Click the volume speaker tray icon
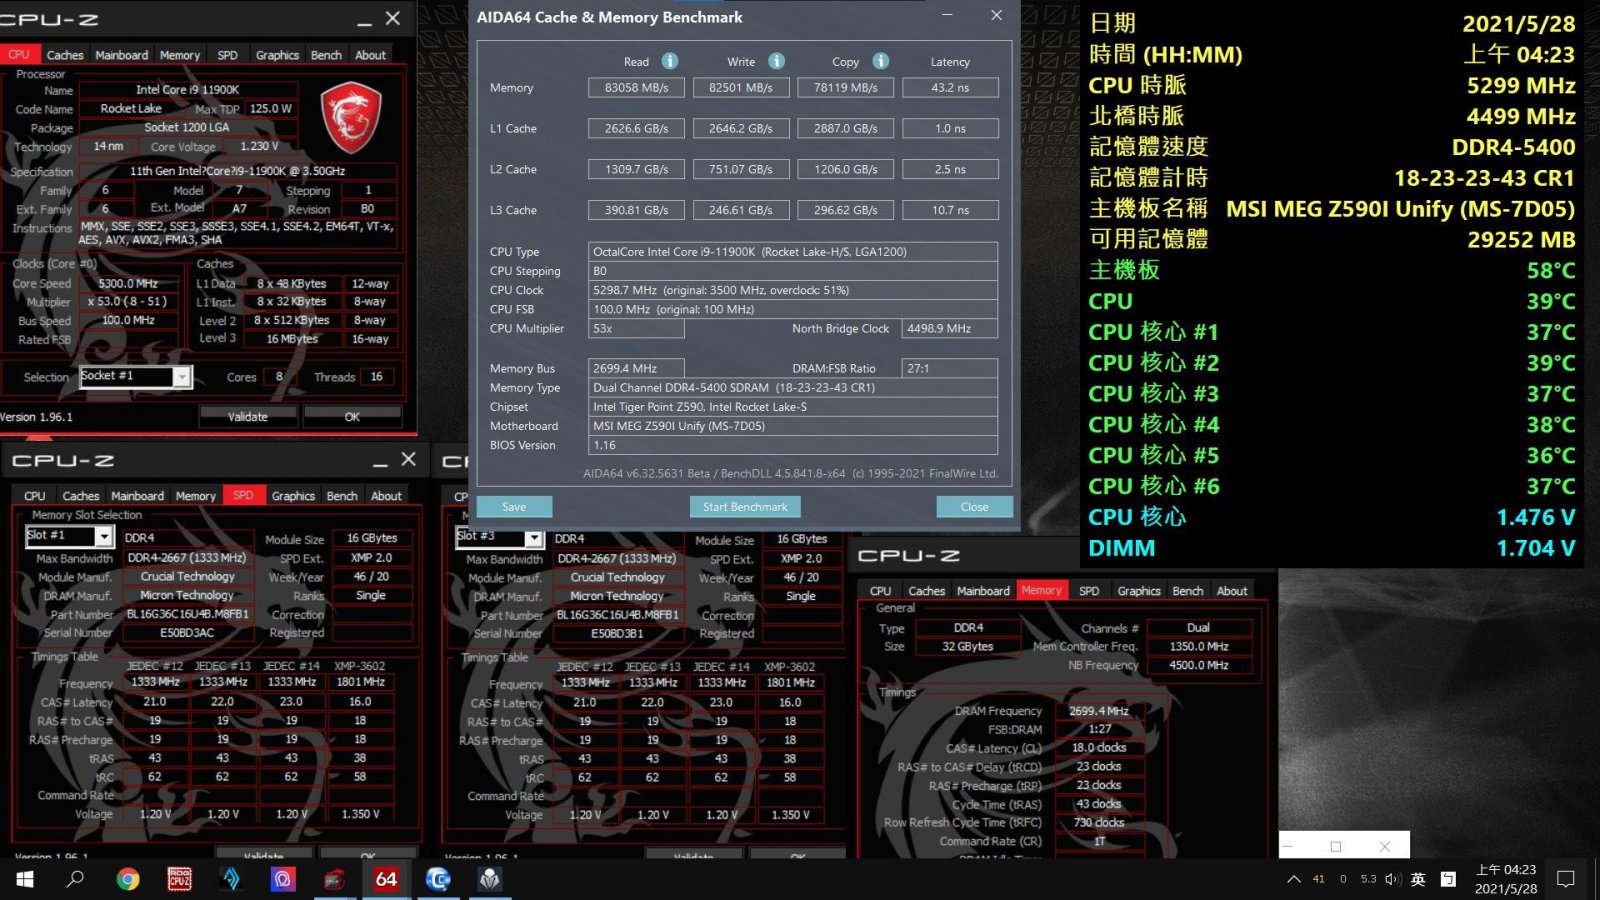Screen dimensions: 1600x900 [x=1392, y=879]
